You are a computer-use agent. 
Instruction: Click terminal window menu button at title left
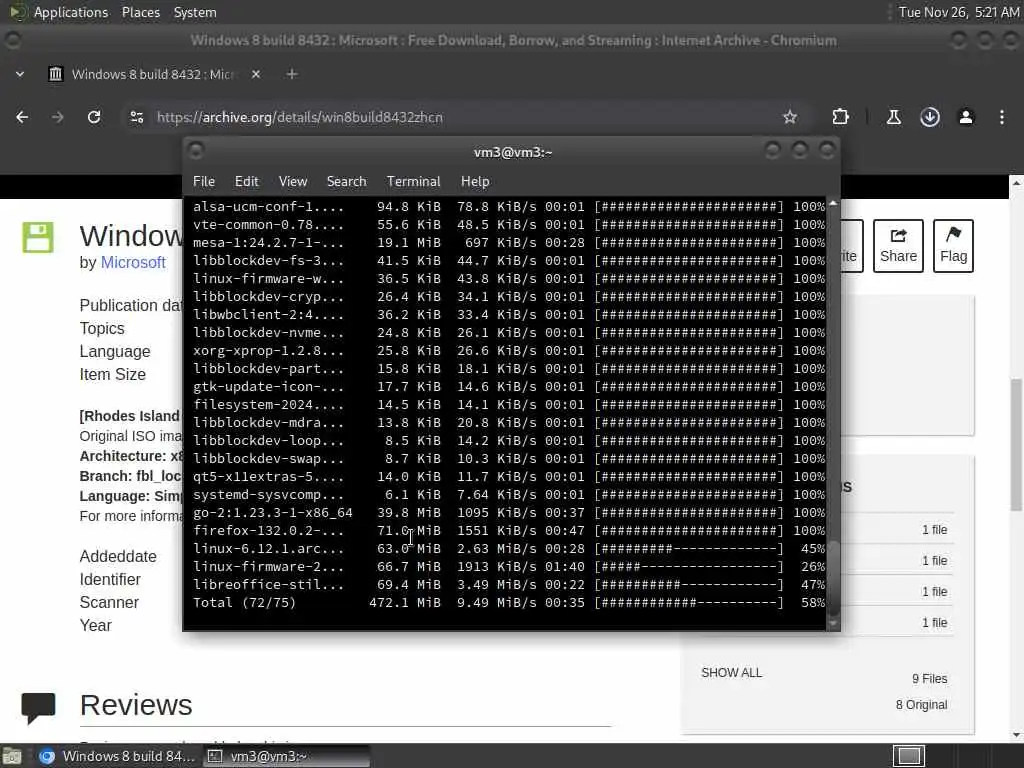coord(196,151)
